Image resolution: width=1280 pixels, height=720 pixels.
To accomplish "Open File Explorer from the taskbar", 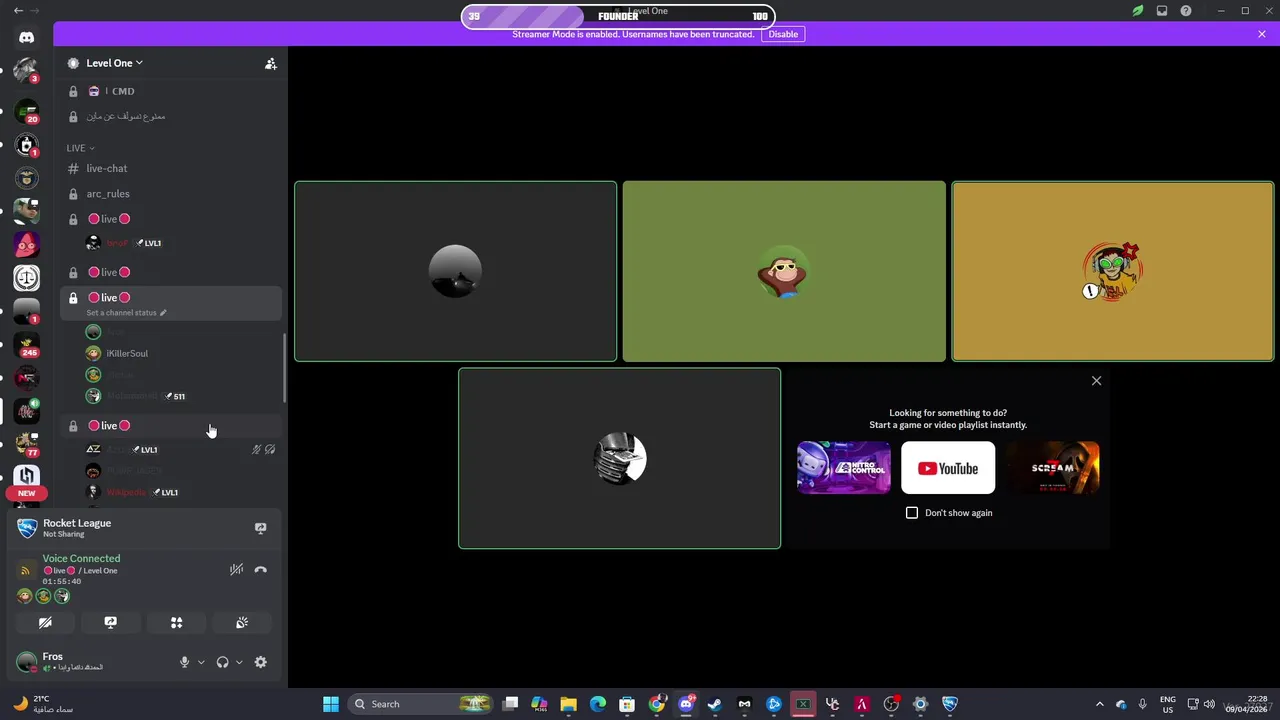I will 568,704.
